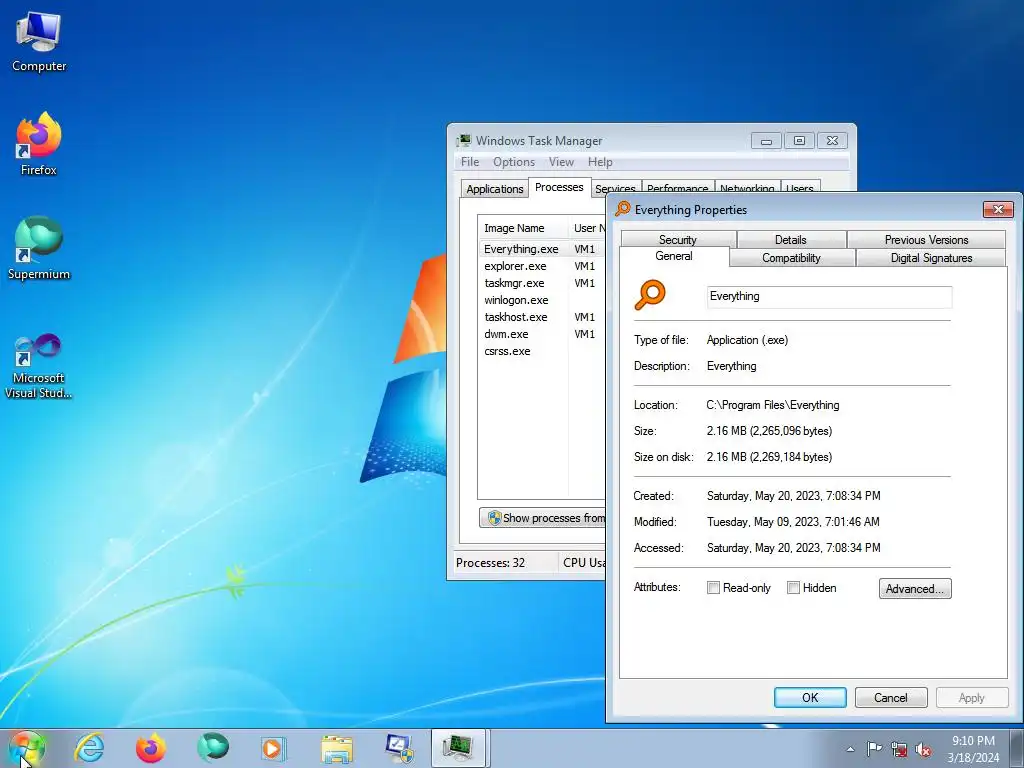Open the Security tab
The width and height of the screenshot is (1024, 768).
click(x=678, y=240)
